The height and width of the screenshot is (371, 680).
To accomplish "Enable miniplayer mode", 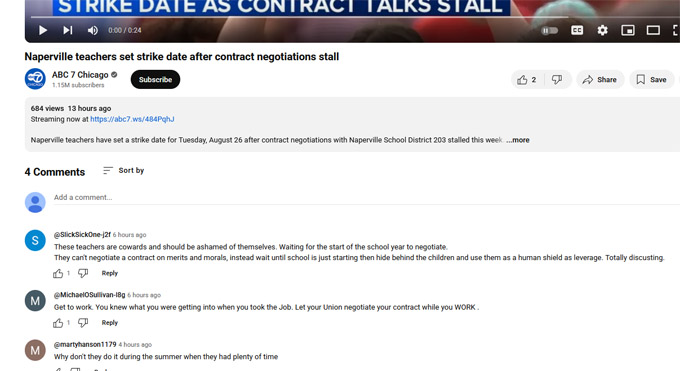I will [628, 30].
